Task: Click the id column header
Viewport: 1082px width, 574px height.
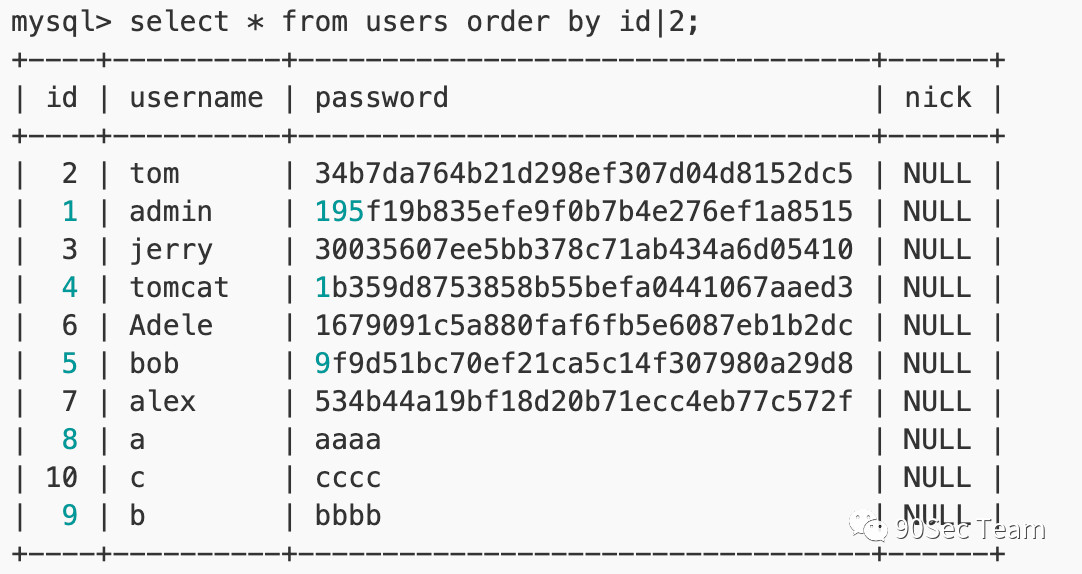Action: coord(62,97)
